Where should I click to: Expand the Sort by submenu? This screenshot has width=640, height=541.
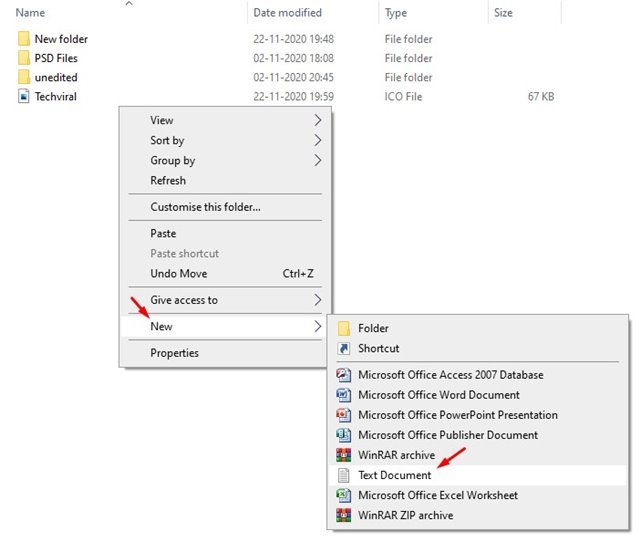pos(167,141)
